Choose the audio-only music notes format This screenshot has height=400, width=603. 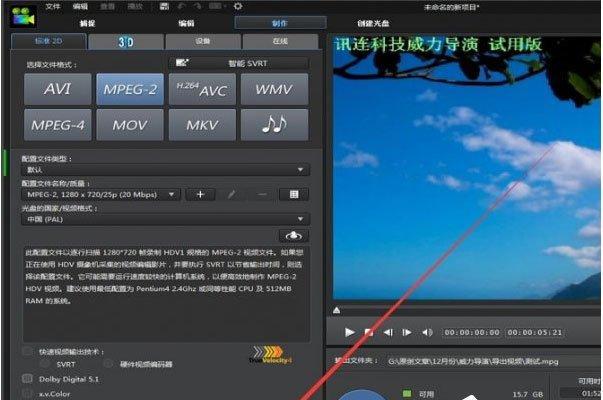coord(275,125)
